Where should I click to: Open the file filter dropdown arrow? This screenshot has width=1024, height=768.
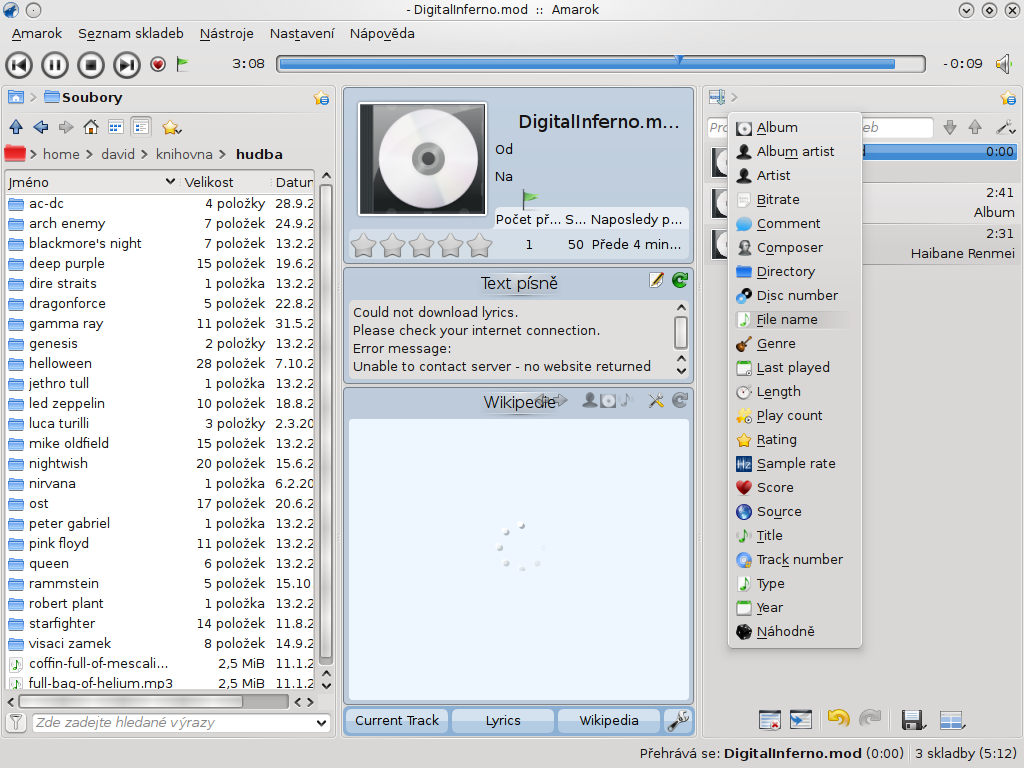point(321,722)
